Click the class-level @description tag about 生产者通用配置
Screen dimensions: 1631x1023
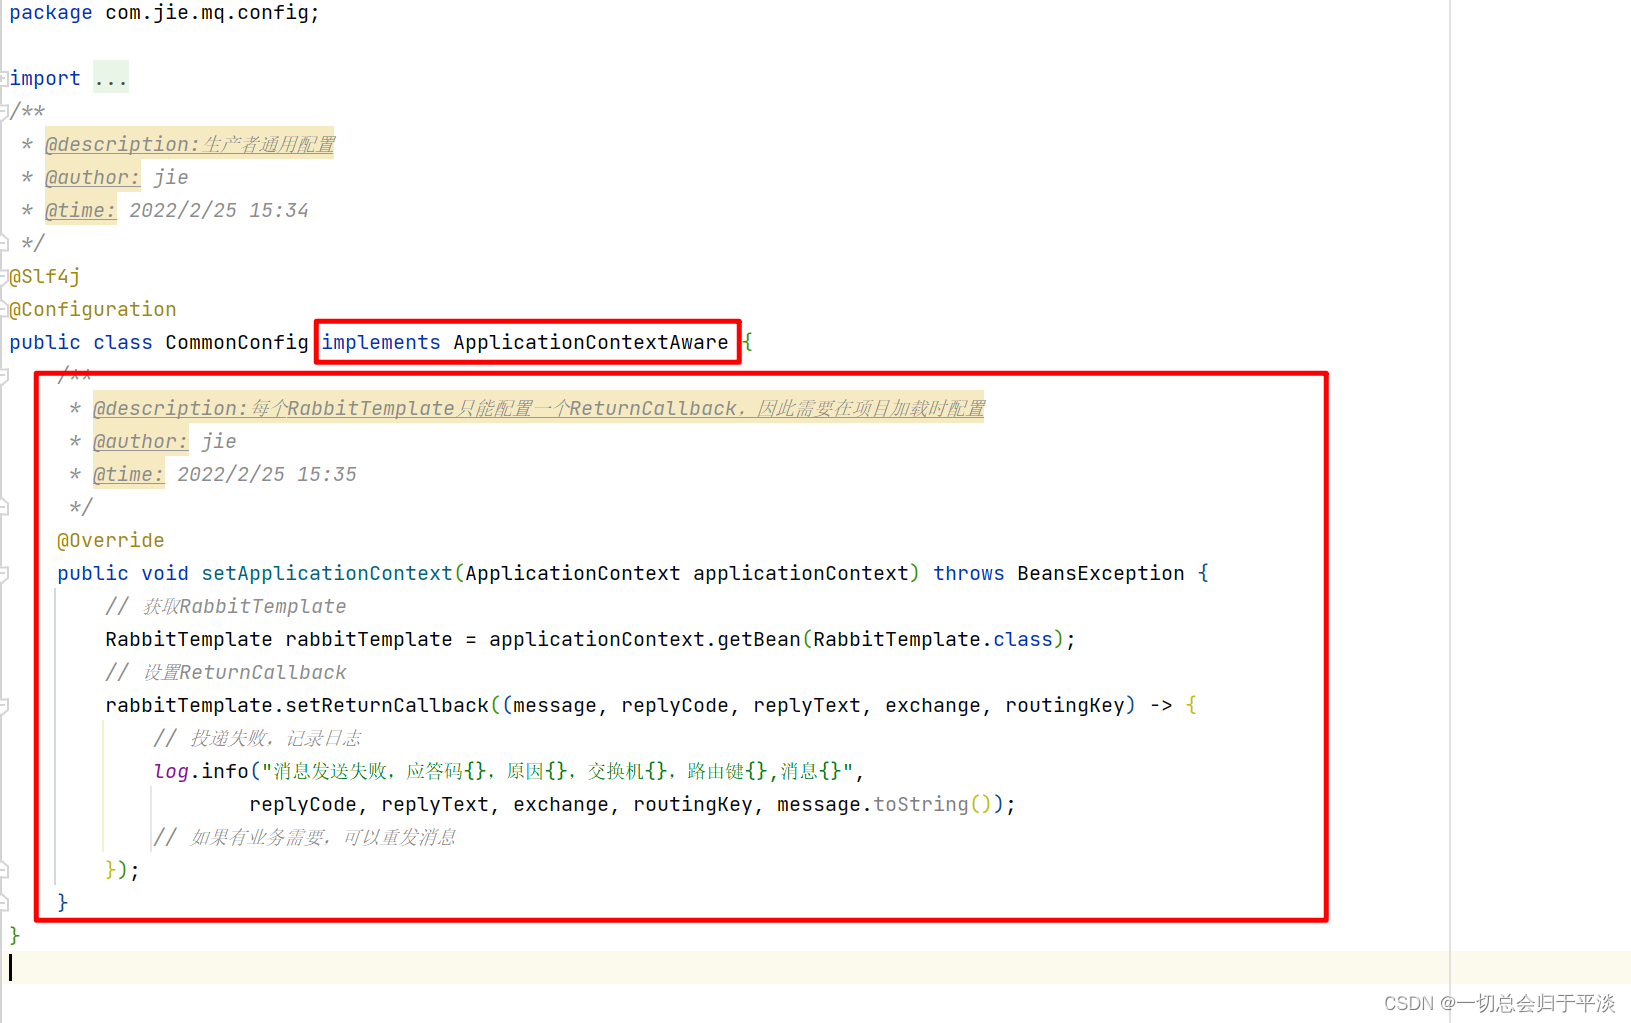190,144
